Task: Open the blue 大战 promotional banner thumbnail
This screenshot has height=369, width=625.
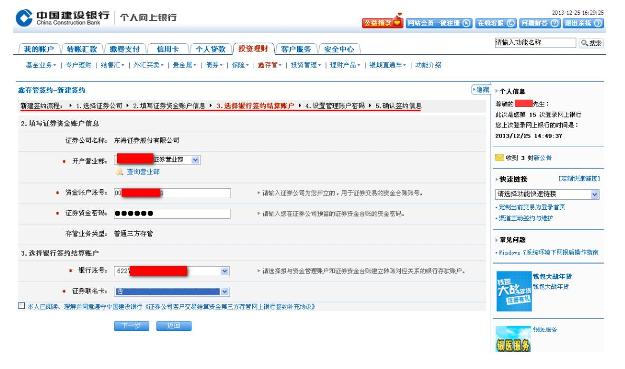Action: pyautogui.click(x=514, y=291)
